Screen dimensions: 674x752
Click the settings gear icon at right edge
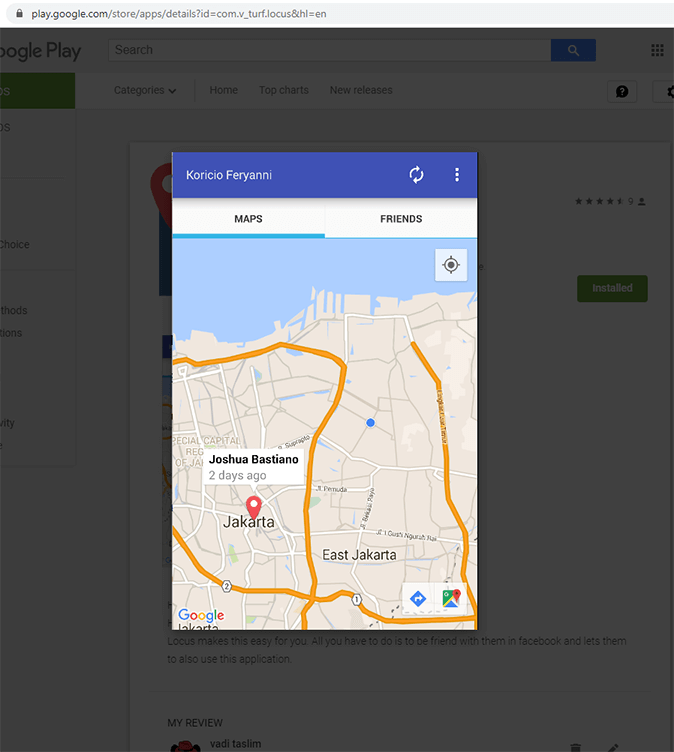pos(669,91)
